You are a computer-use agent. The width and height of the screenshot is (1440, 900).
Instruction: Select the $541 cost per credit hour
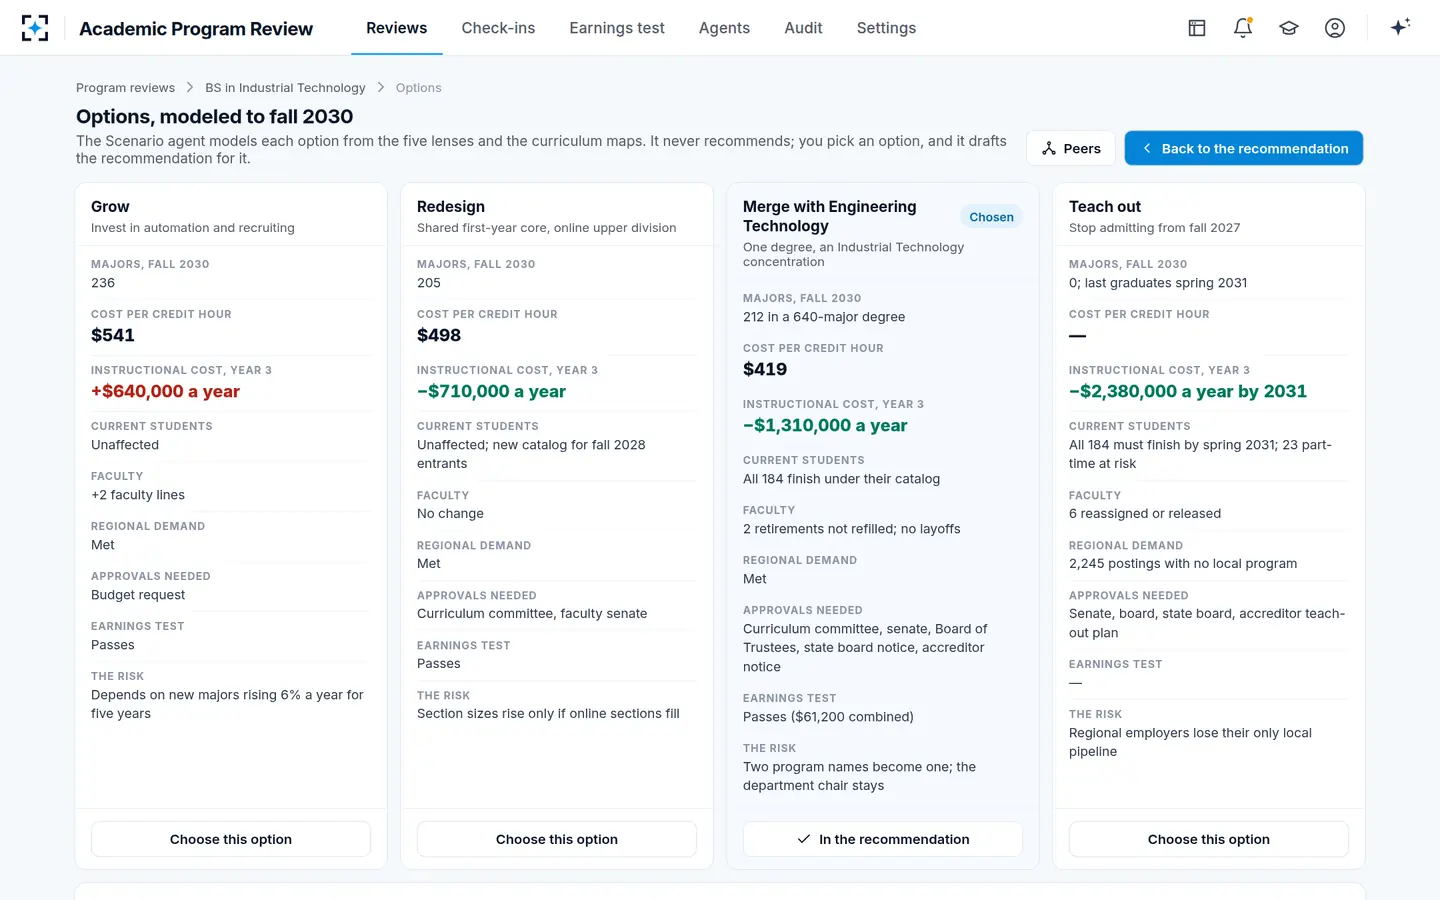[113, 335]
